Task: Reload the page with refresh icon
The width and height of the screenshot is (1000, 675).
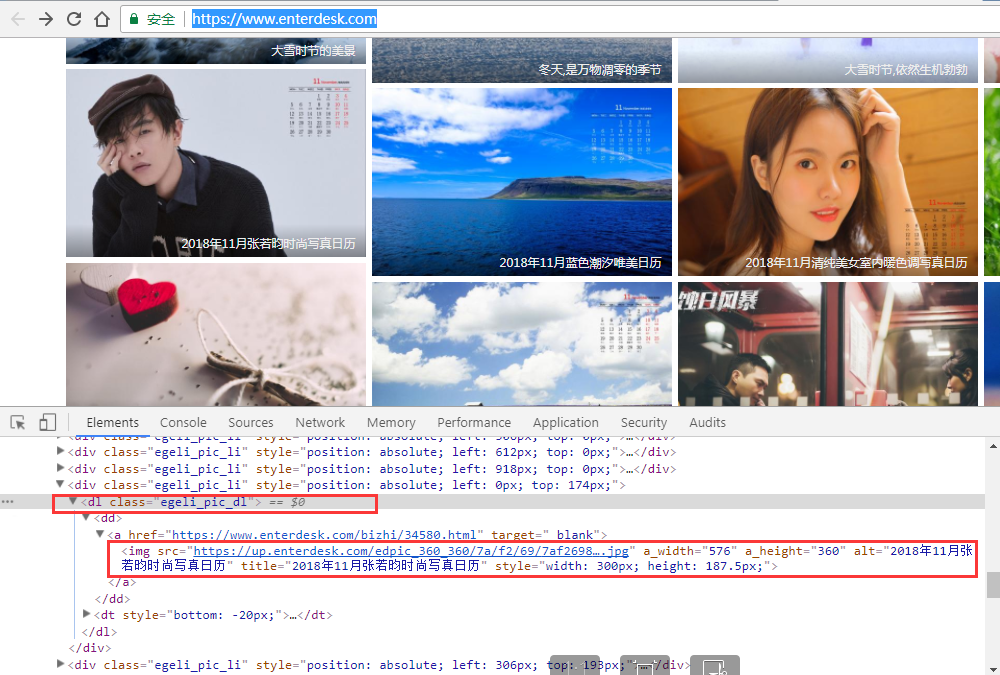Action: 74,19
